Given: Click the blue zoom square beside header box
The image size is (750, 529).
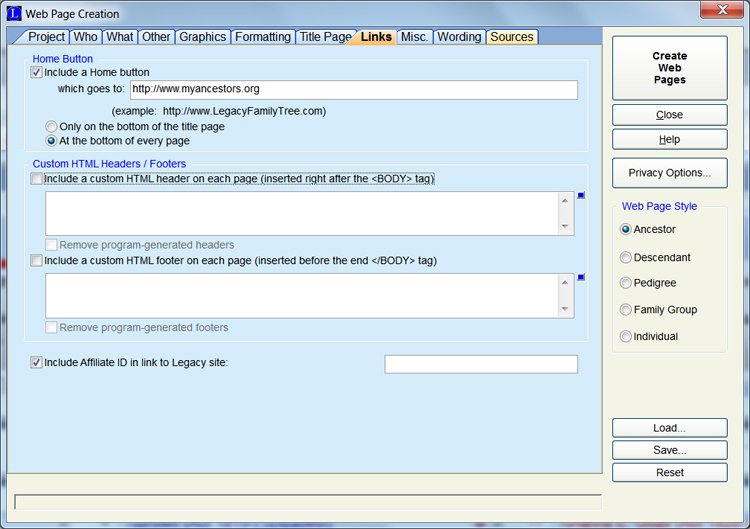Looking at the screenshot, I should [581, 195].
